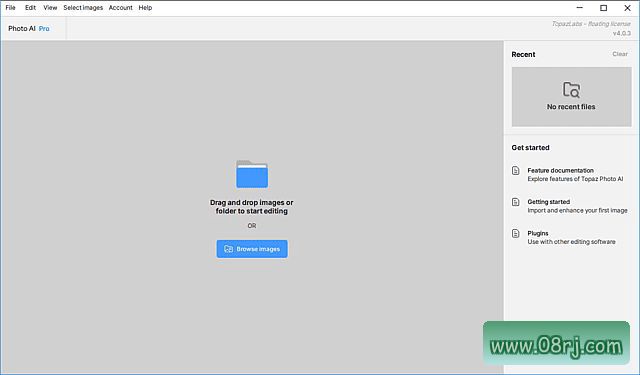Click the TopazLabs floating license text
Screen dimensions: 640x375
tap(591, 24)
